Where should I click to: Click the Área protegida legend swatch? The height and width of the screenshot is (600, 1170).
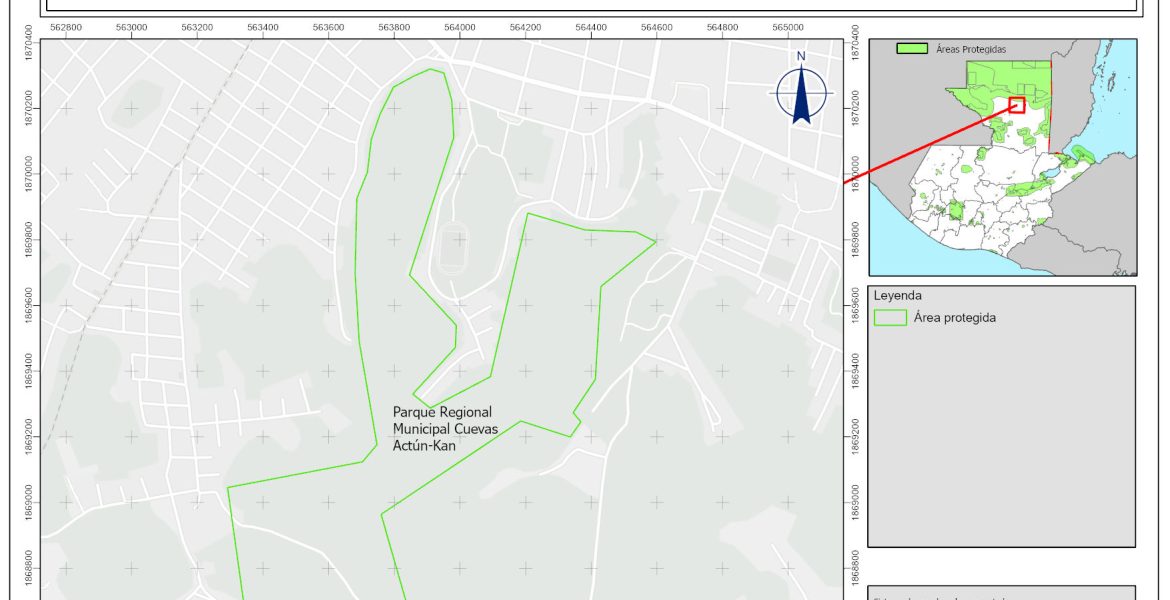pos(889,318)
